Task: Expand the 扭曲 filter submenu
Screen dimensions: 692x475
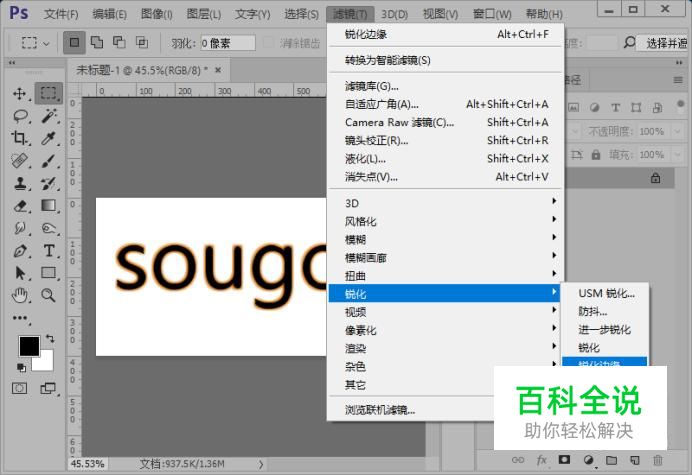Action: pos(444,275)
